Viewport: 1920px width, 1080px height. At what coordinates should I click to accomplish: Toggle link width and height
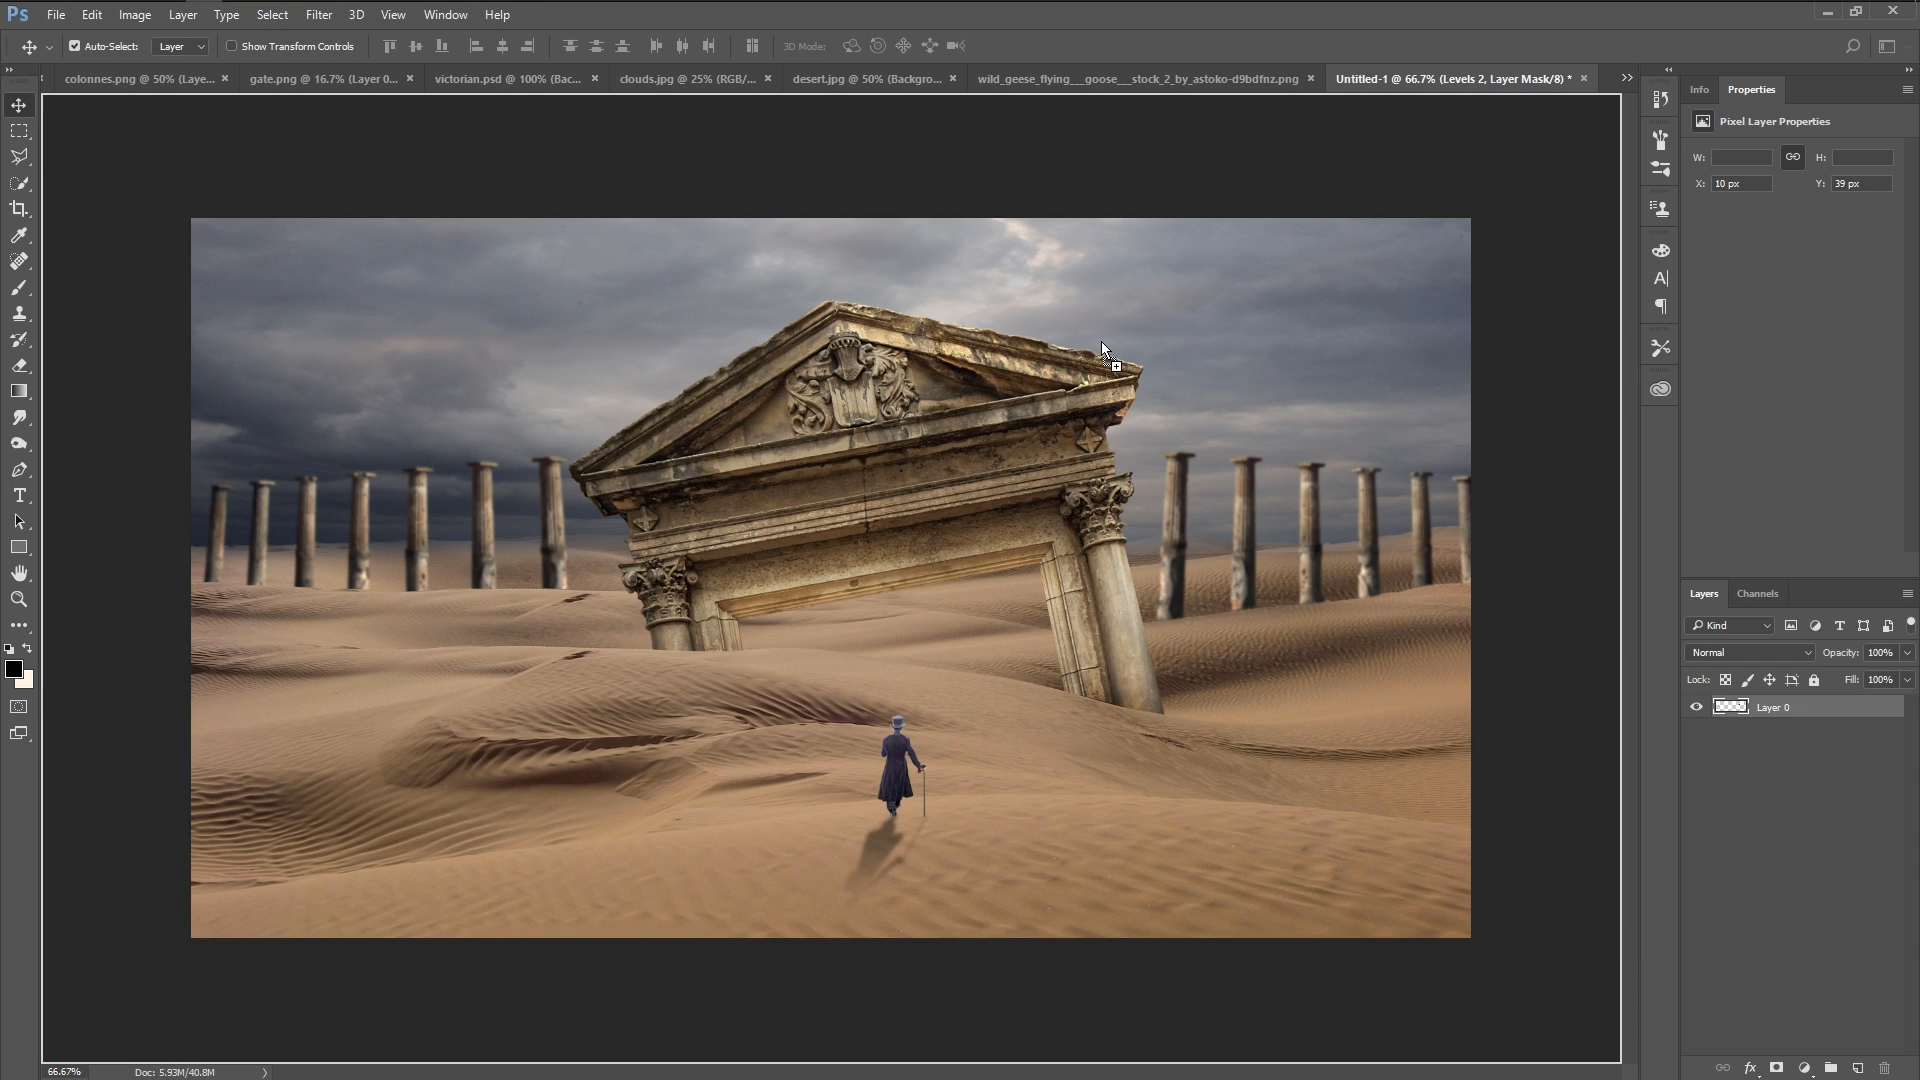pyautogui.click(x=1793, y=157)
